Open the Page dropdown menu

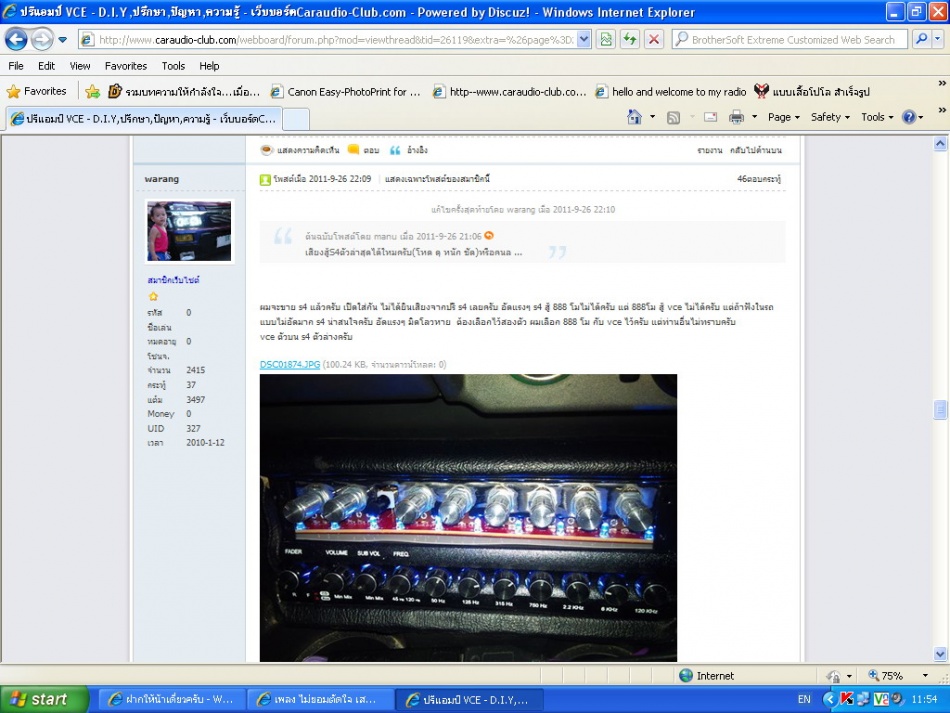[784, 117]
